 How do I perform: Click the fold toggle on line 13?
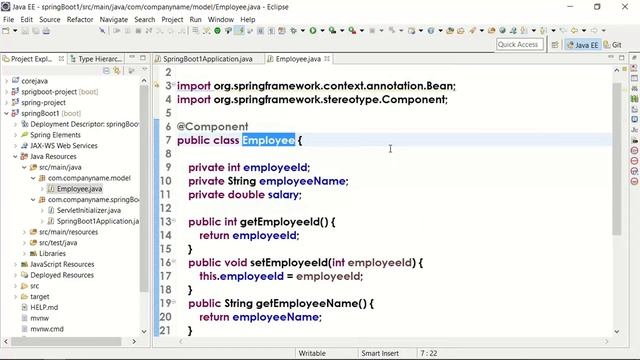[173, 221]
